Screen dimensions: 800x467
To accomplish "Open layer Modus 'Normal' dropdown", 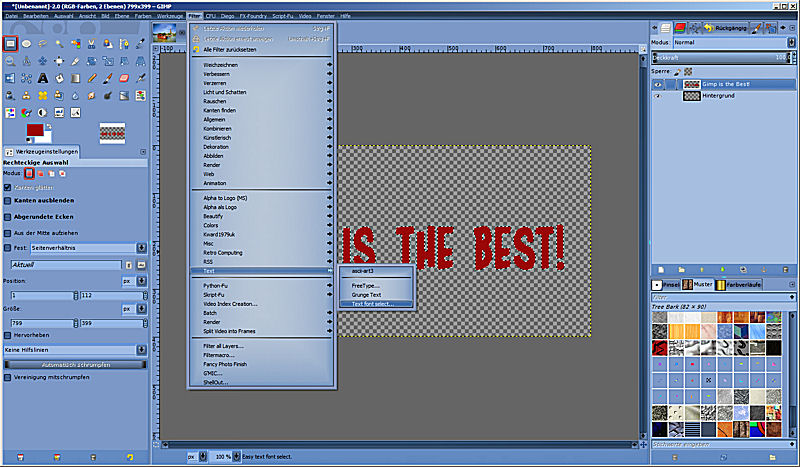I will click(734, 42).
